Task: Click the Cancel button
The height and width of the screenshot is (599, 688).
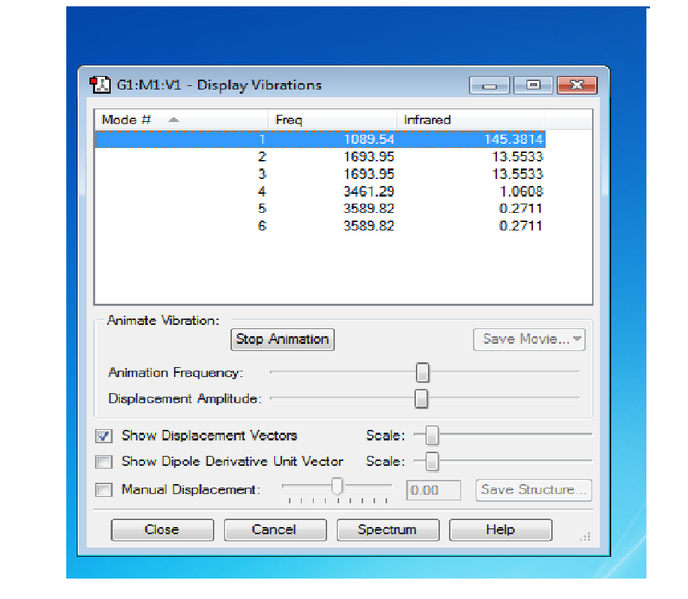Action: tap(275, 530)
